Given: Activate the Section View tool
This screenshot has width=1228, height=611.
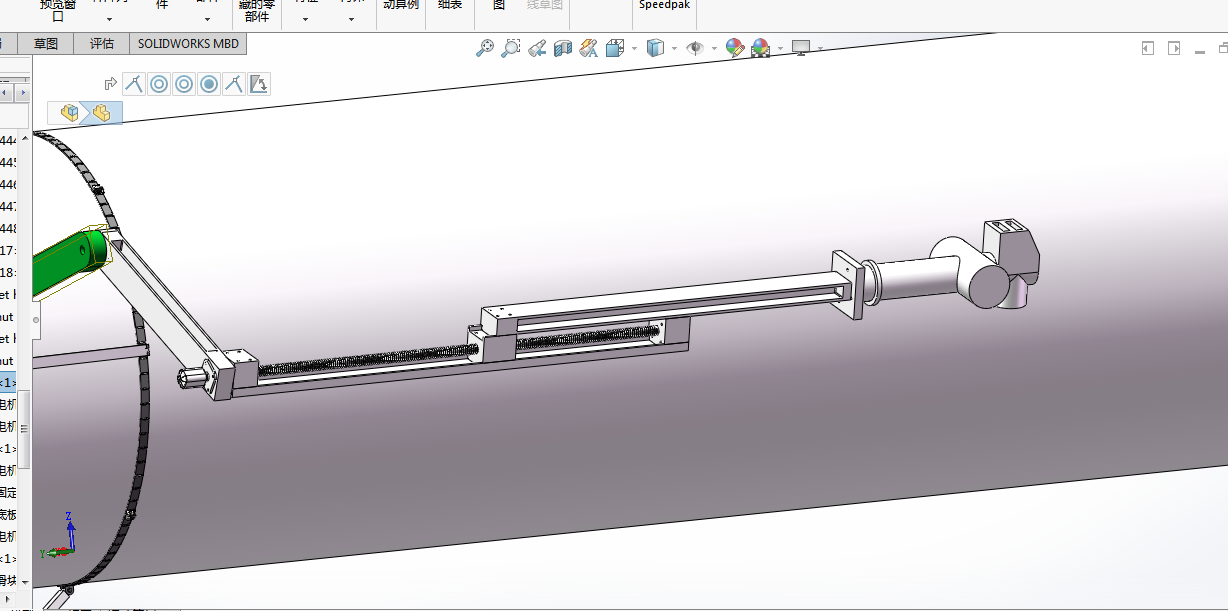Looking at the screenshot, I should (562, 48).
